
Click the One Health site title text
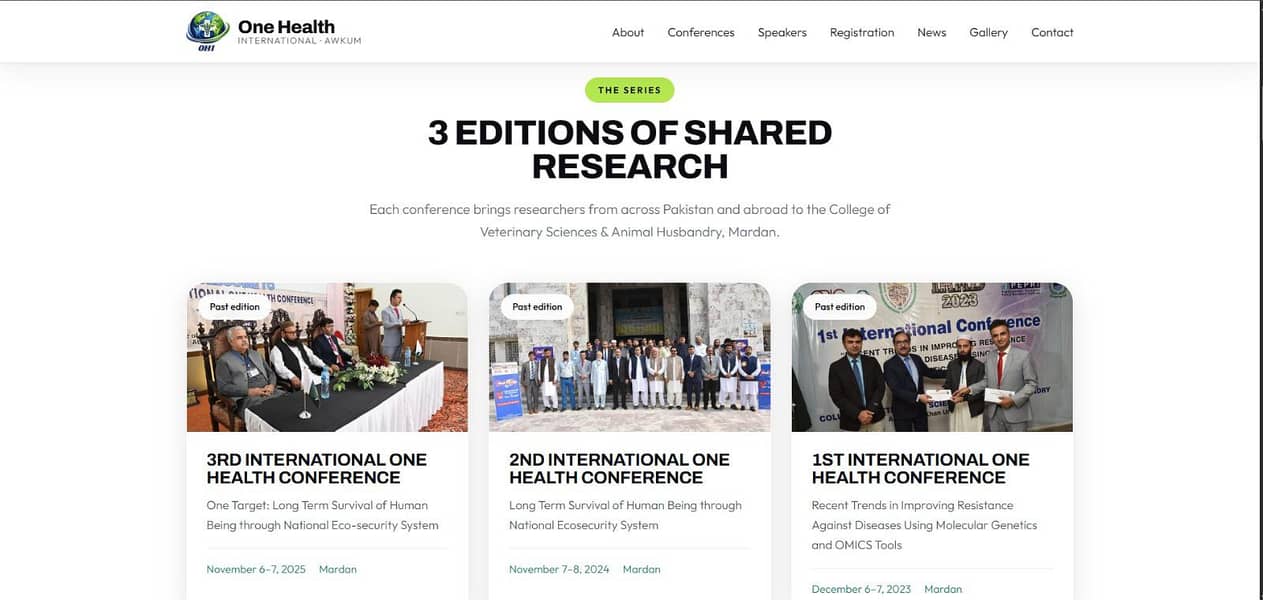click(x=286, y=26)
